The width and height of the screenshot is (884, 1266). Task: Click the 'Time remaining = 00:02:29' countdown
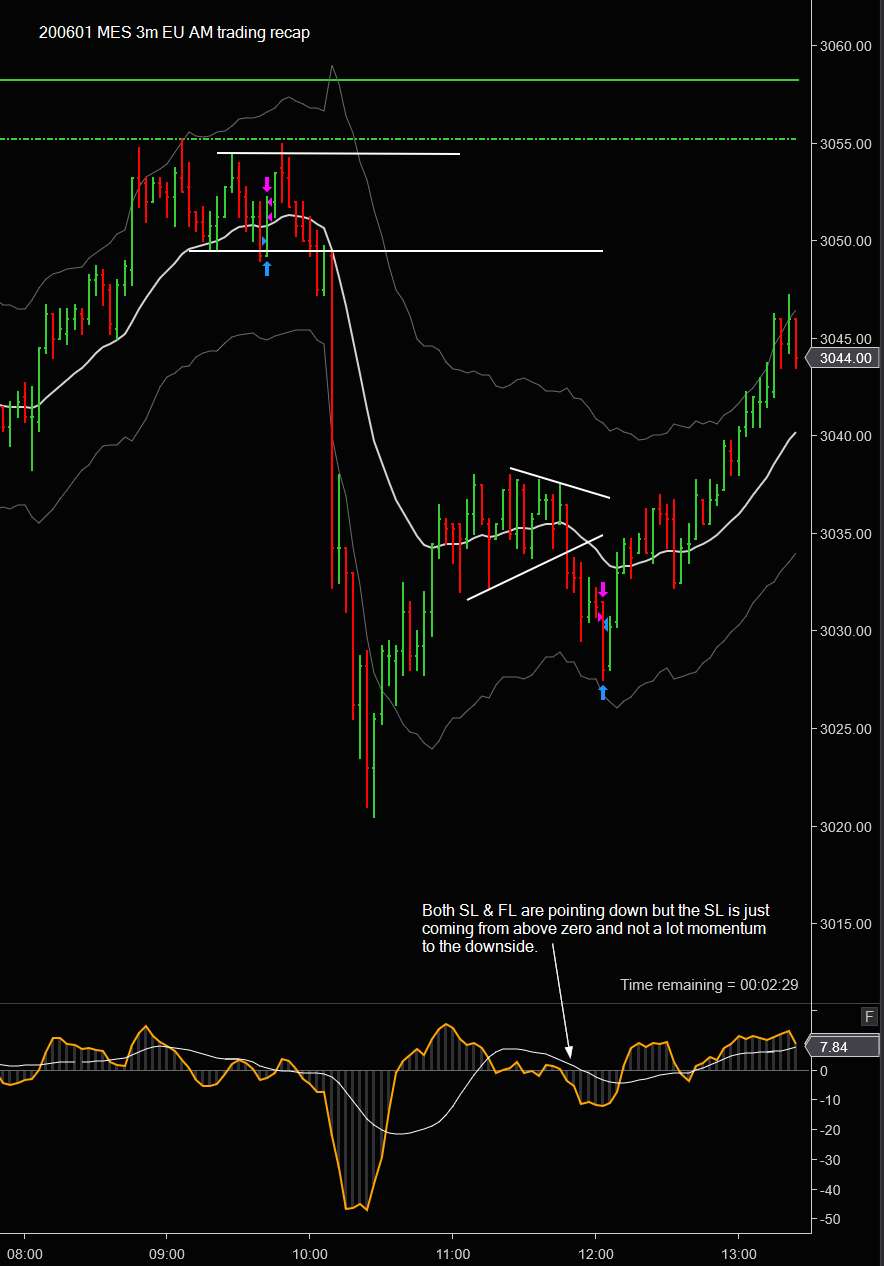click(x=709, y=985)
